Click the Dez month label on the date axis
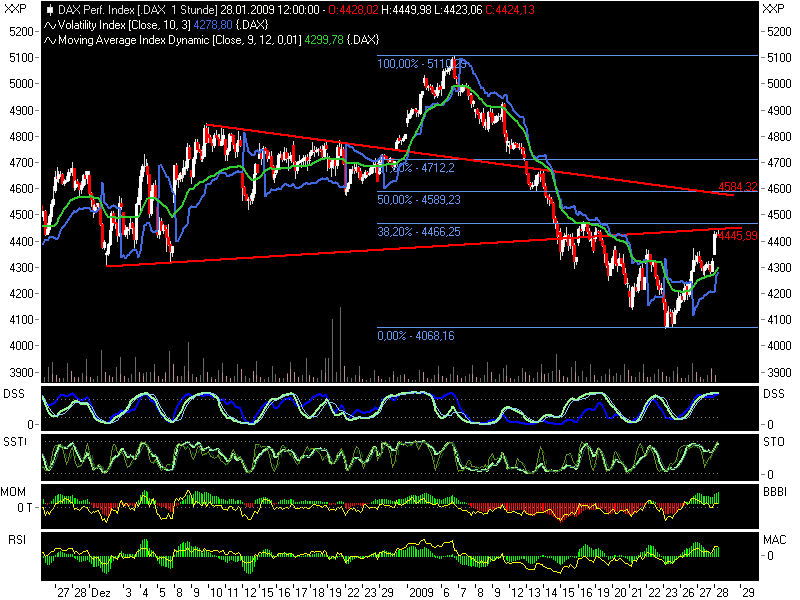 101,592
